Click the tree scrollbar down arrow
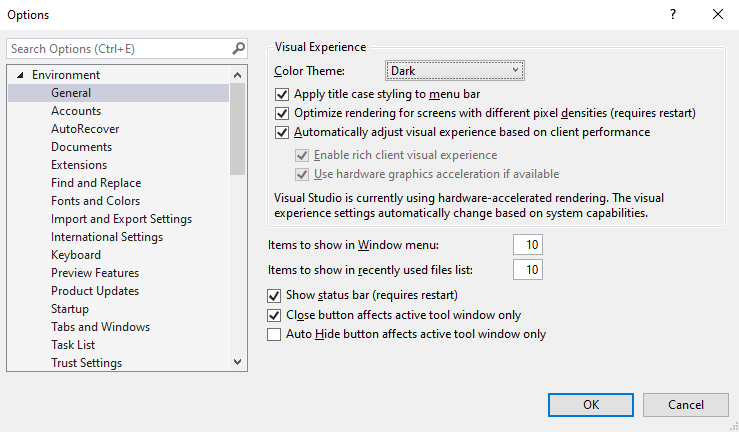The image size is (739, 432). coord(238,362)
